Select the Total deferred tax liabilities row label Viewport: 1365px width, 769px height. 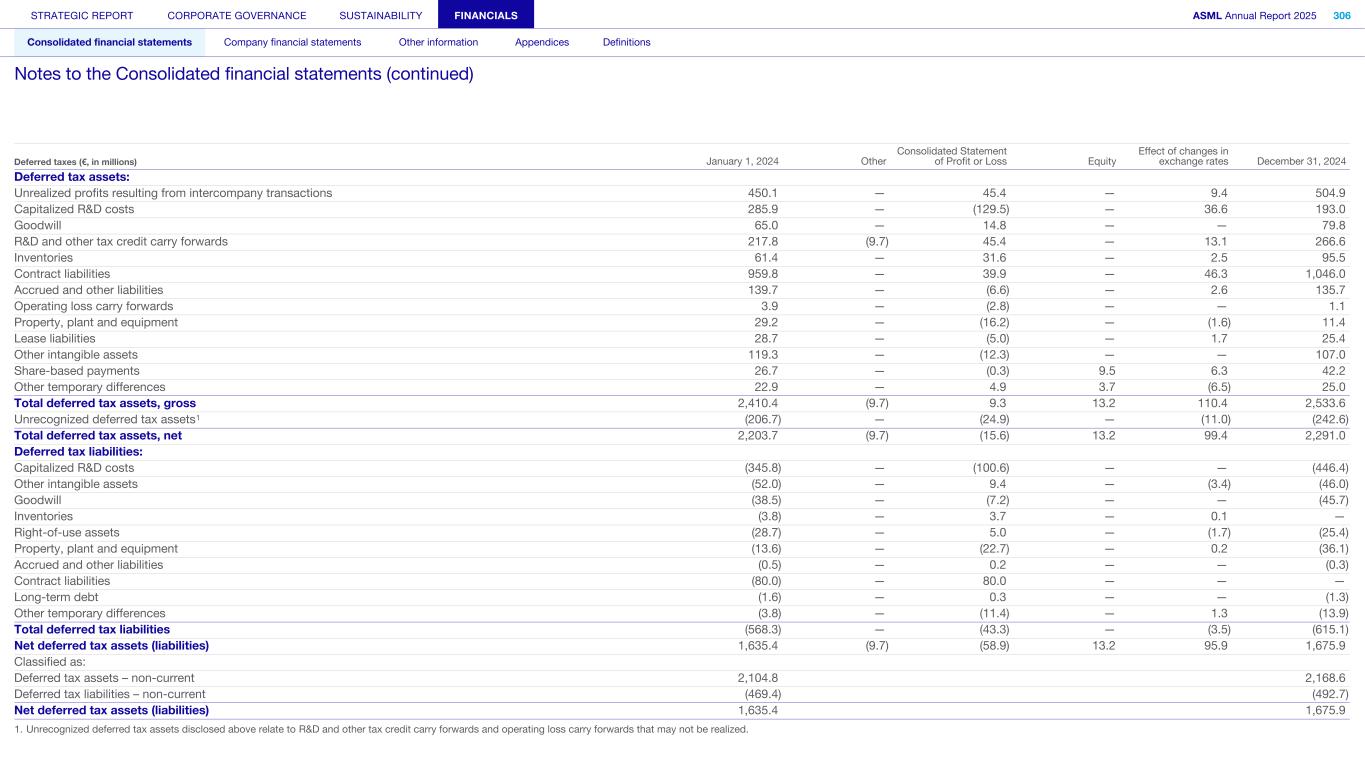[92, 630]
